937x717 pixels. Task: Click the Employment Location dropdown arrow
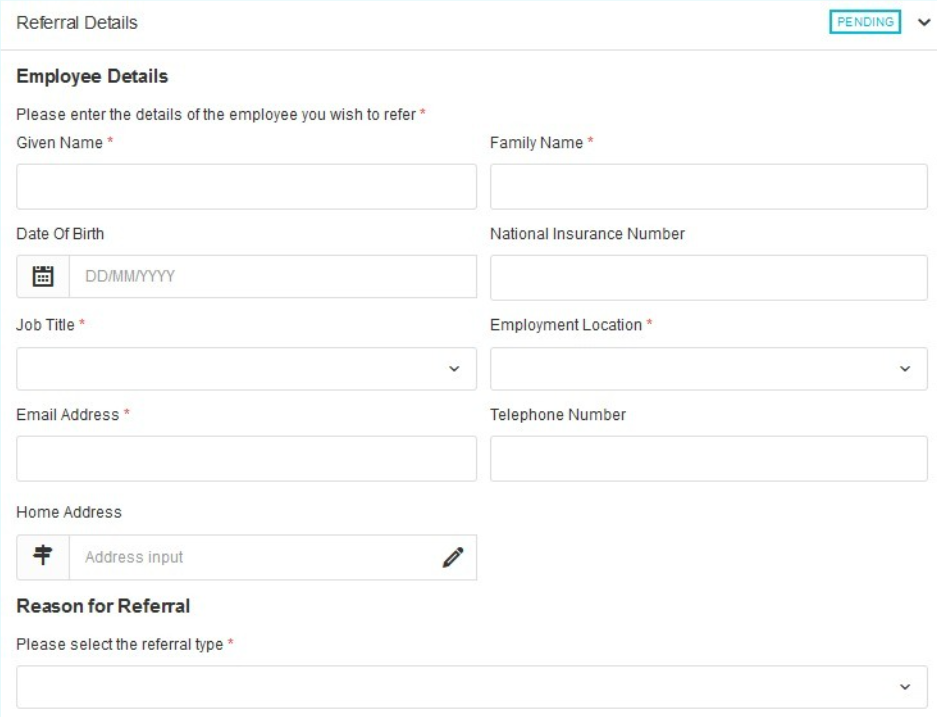click(905, 369)
